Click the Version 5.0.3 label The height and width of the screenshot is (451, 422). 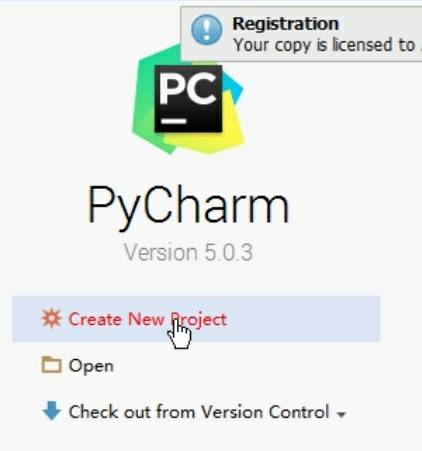pyautogui.click(x=188, y=252)
